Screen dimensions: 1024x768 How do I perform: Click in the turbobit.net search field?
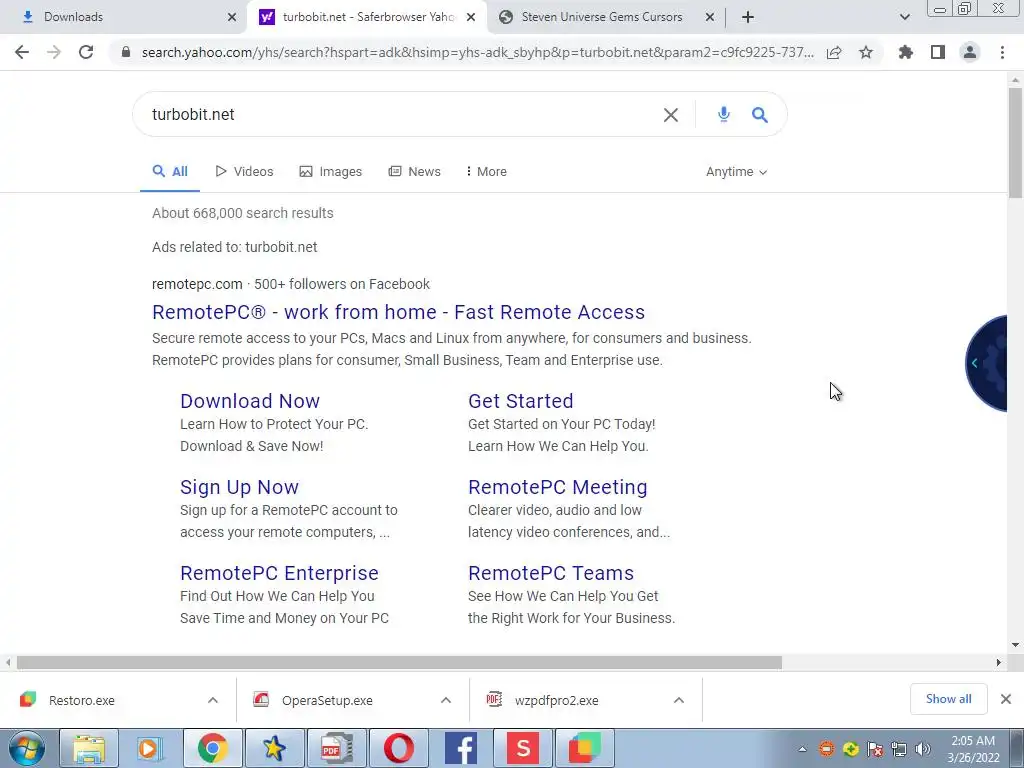(398, 114)
